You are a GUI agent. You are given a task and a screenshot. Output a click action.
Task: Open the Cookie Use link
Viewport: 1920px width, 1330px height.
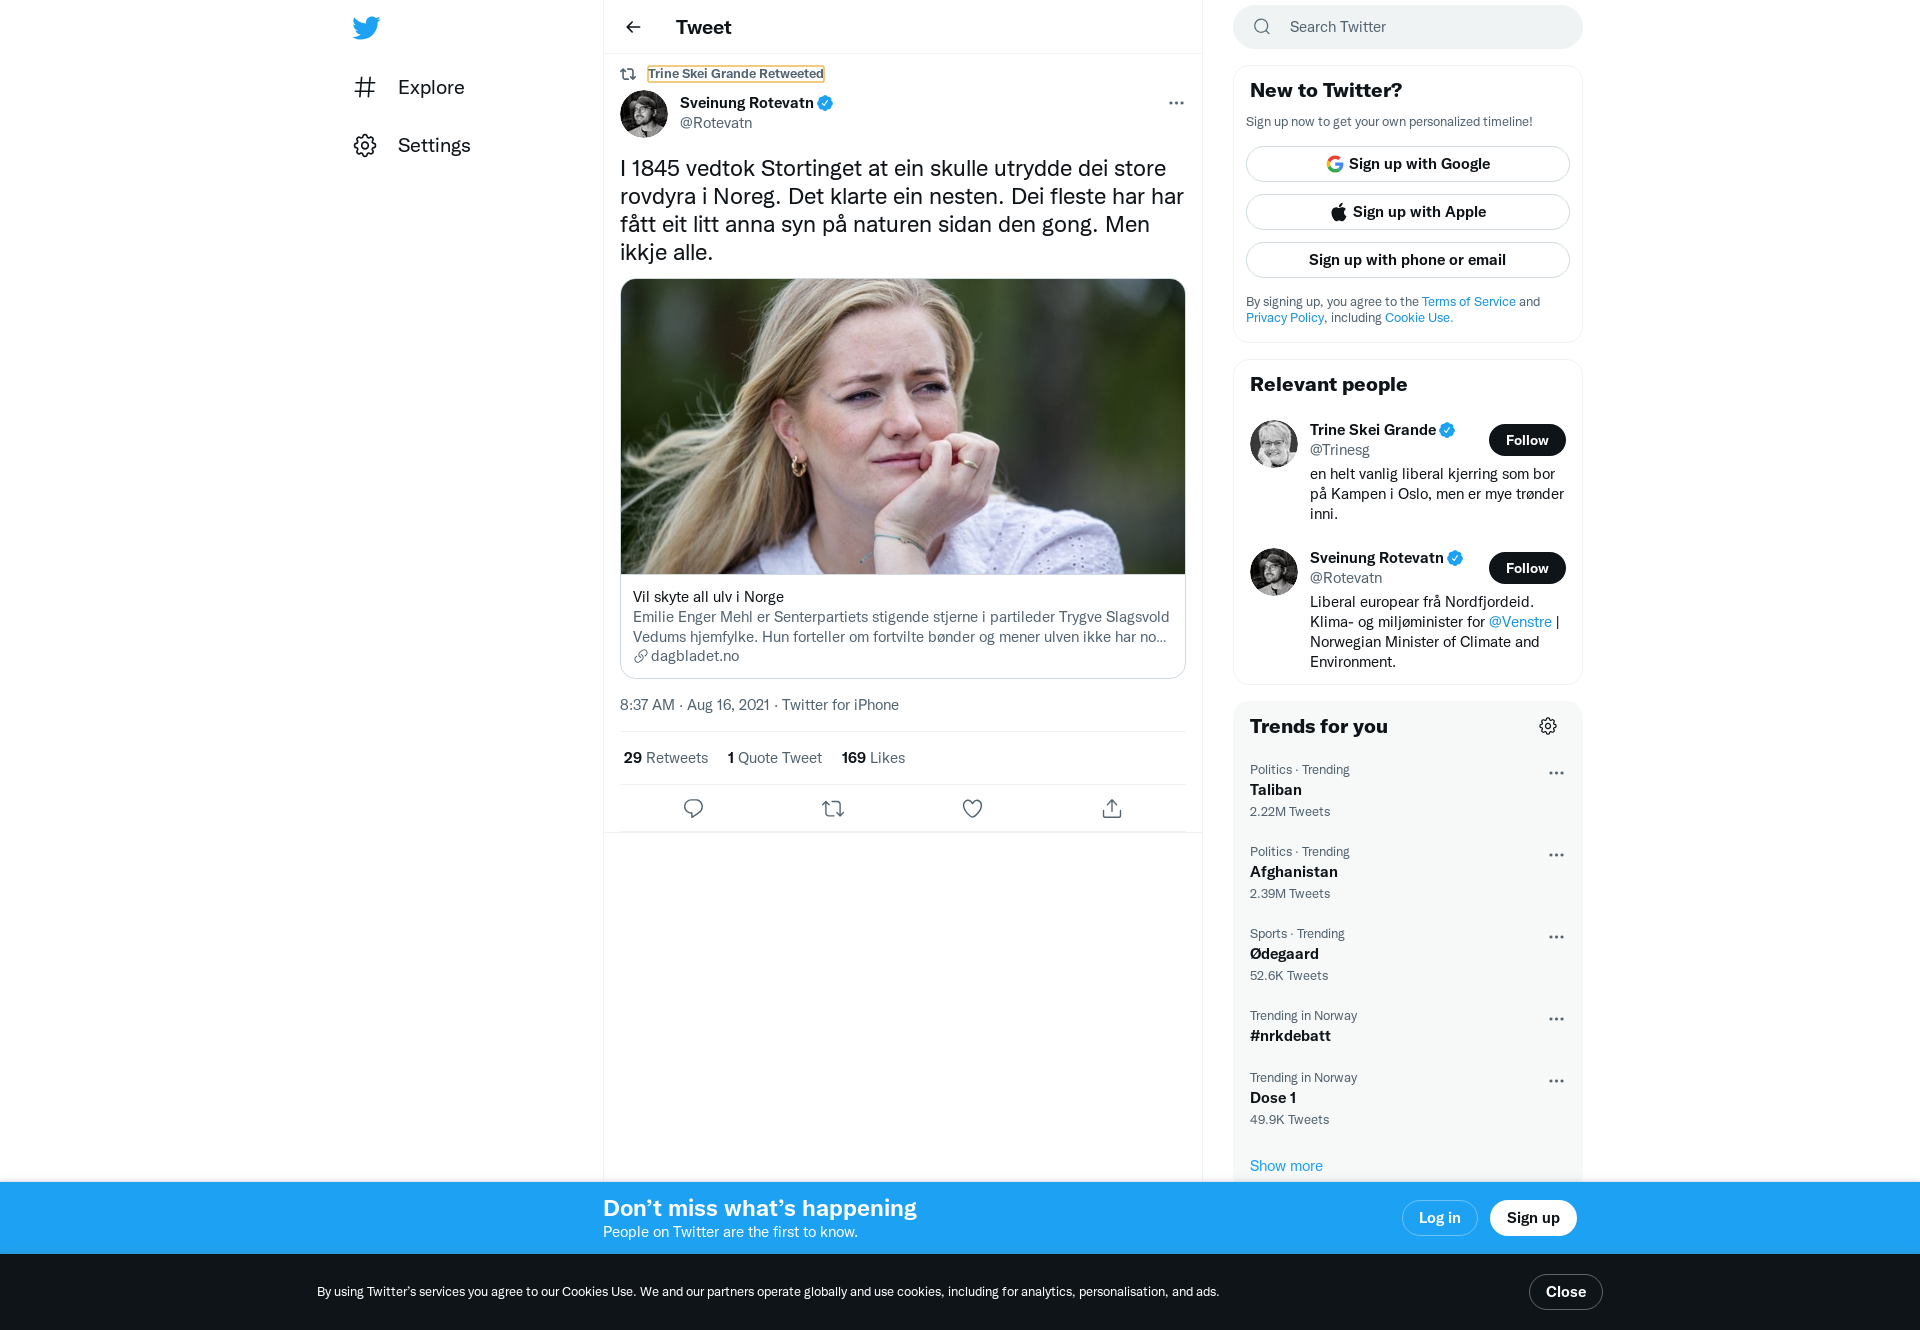tap(1418, 318)
